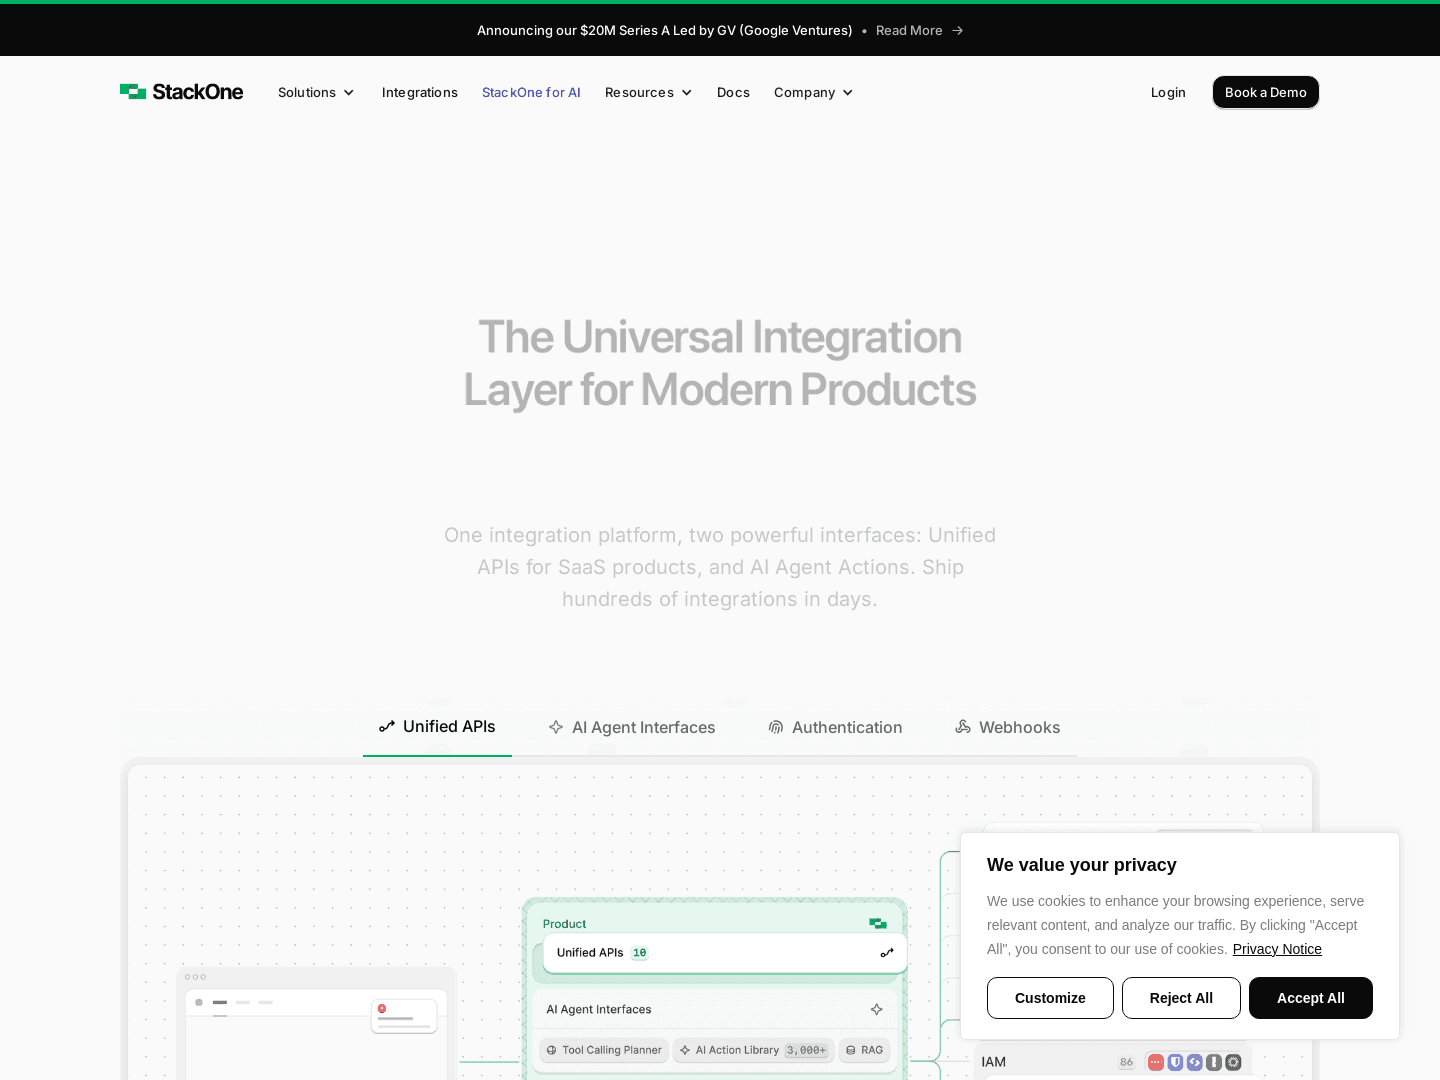The width and height of the screenshot is (1440, 1080).
Task: Click the route icon in Unified APIs card
Action: coord(886,953)
